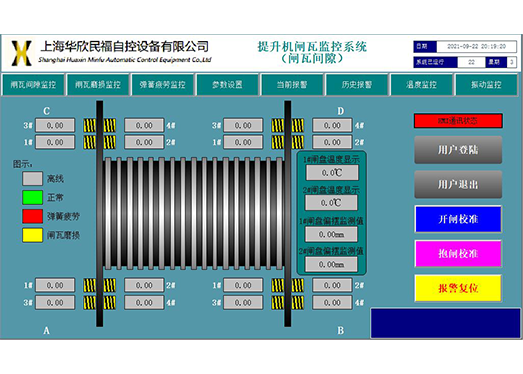Viewport: 523px width, 374px height.
Task: Start 抱闸校准 calibration
Action: (x=458, y=254)
